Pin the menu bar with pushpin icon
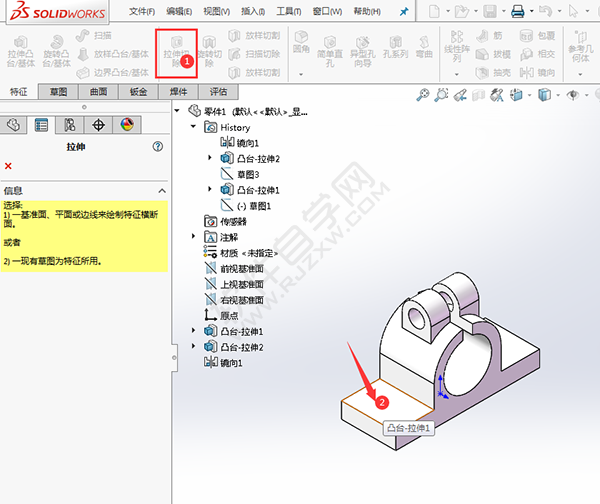 (x=404, y=12)
